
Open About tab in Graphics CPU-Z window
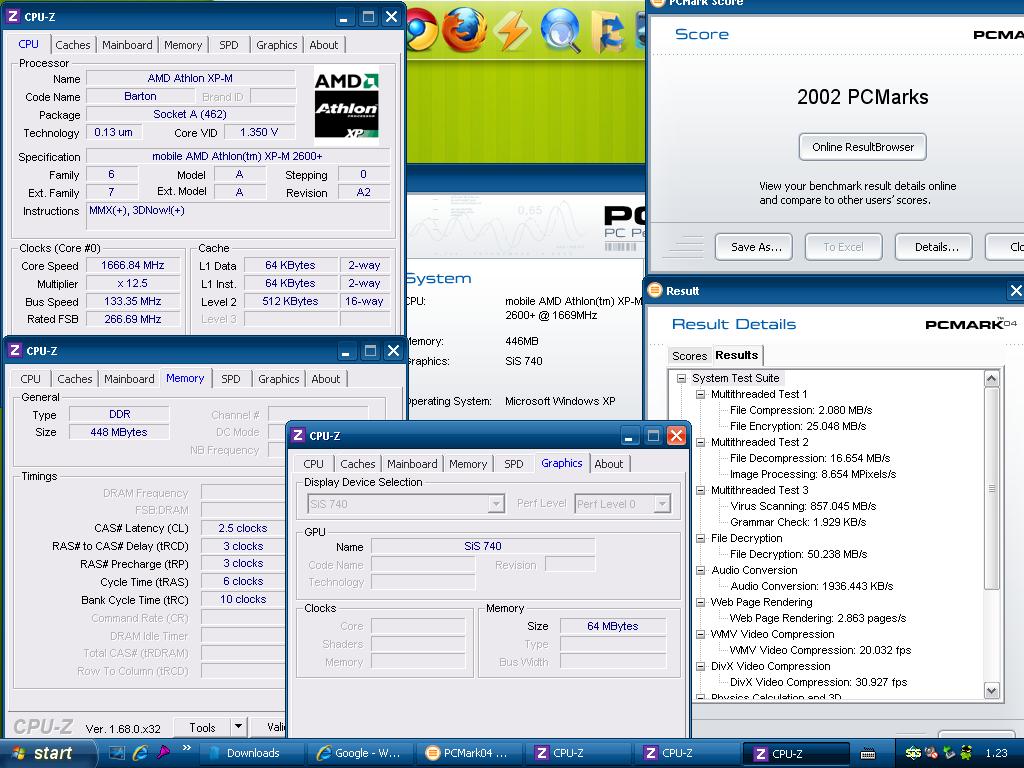[609, 464]
